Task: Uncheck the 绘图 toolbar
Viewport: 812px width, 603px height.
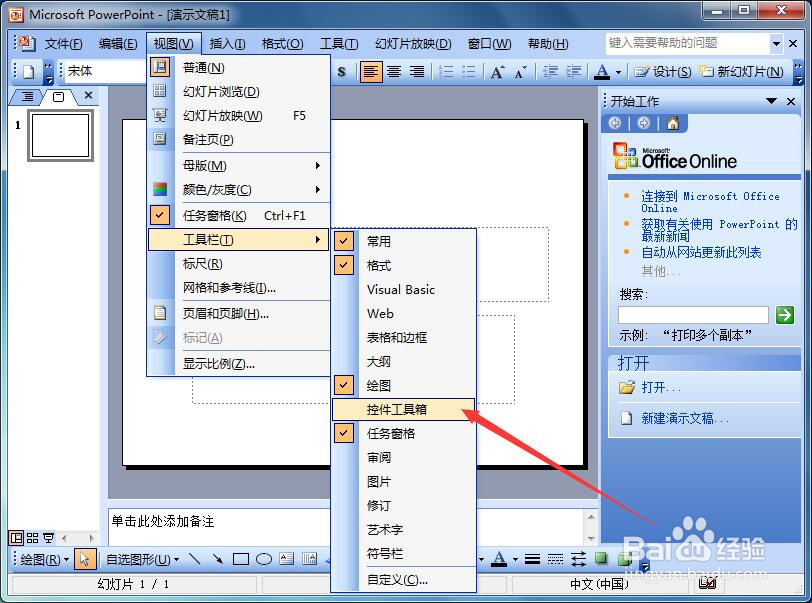Action: click(403, 385)
